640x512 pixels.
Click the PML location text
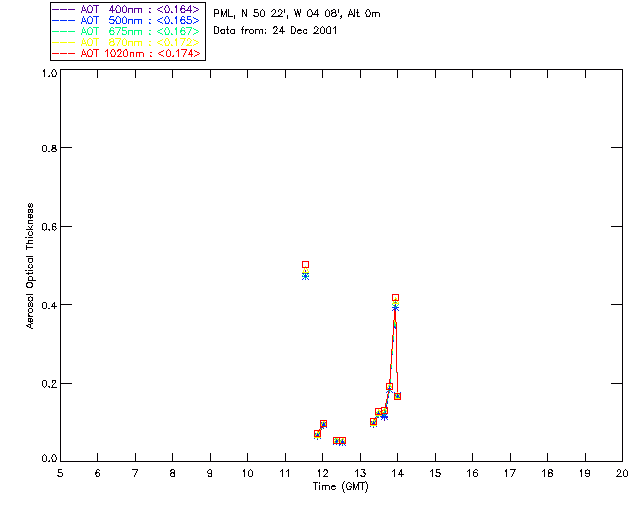coord(297,13)
